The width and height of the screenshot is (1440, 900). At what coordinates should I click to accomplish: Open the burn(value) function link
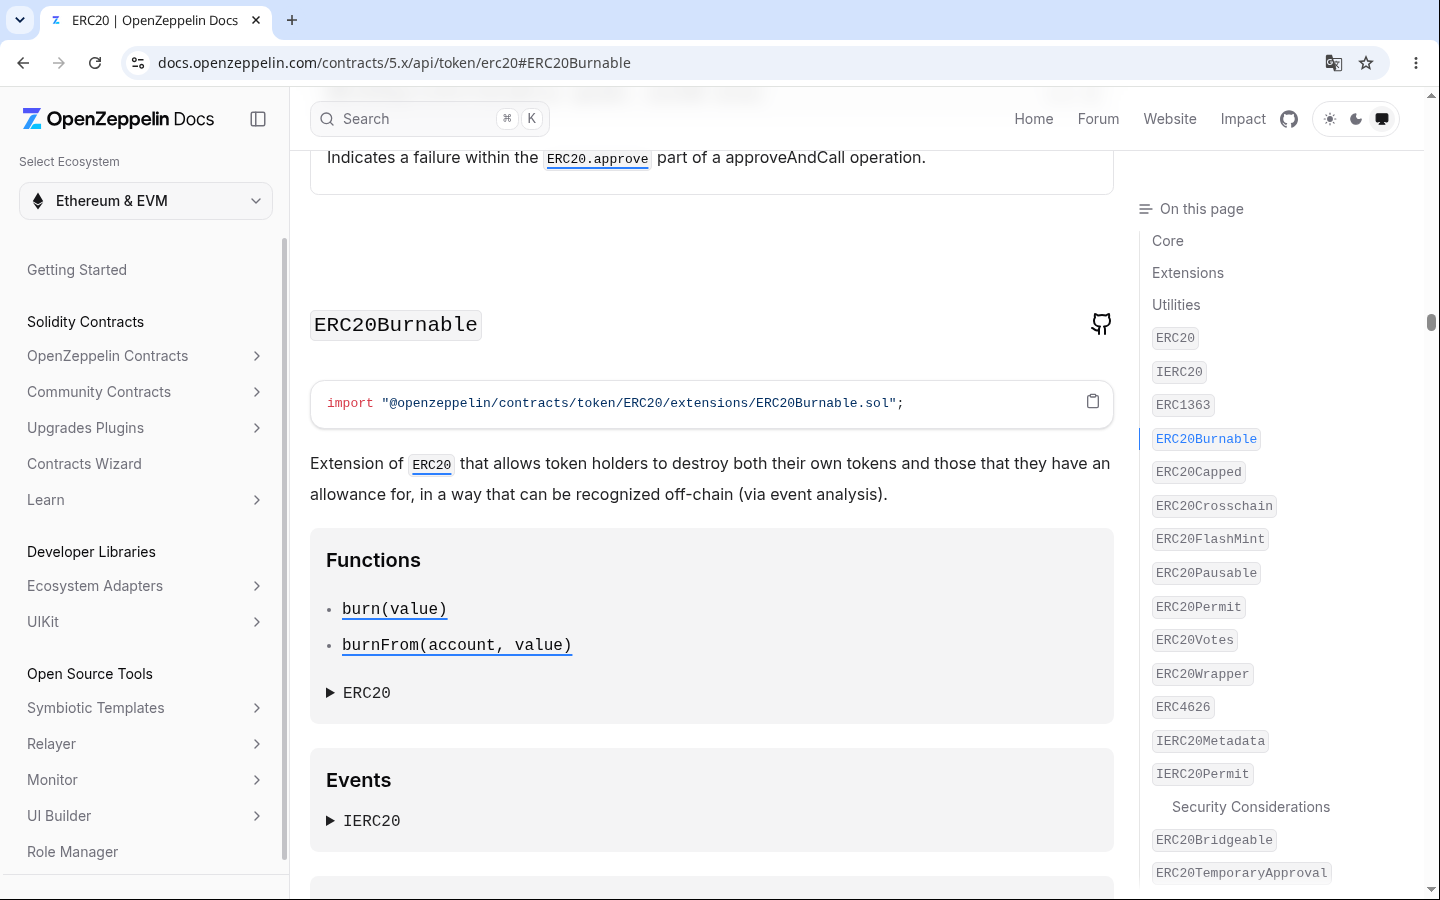394,609
